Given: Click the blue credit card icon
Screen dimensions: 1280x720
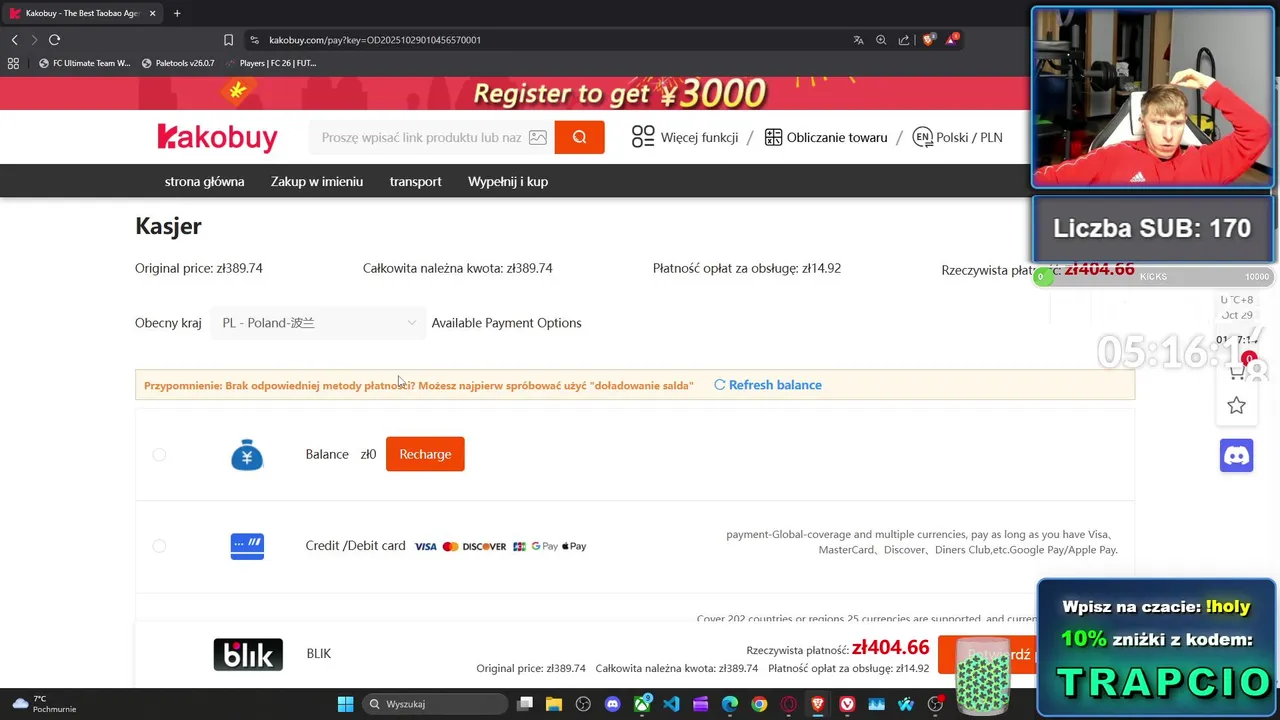Looking at the screenshot, I should 247,546.
